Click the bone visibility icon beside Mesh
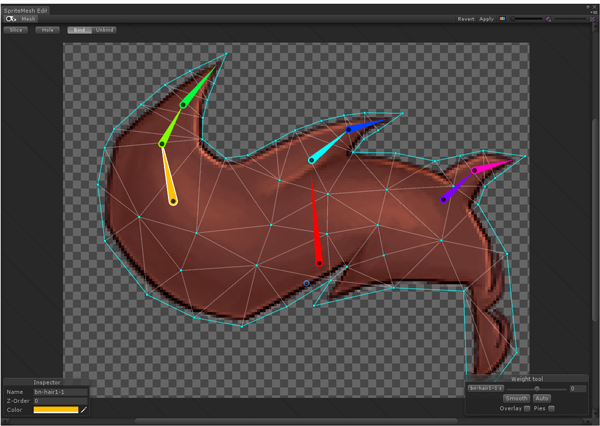Image resolution: width=600 pixels, height=426 pixels. tap(11, 19)
